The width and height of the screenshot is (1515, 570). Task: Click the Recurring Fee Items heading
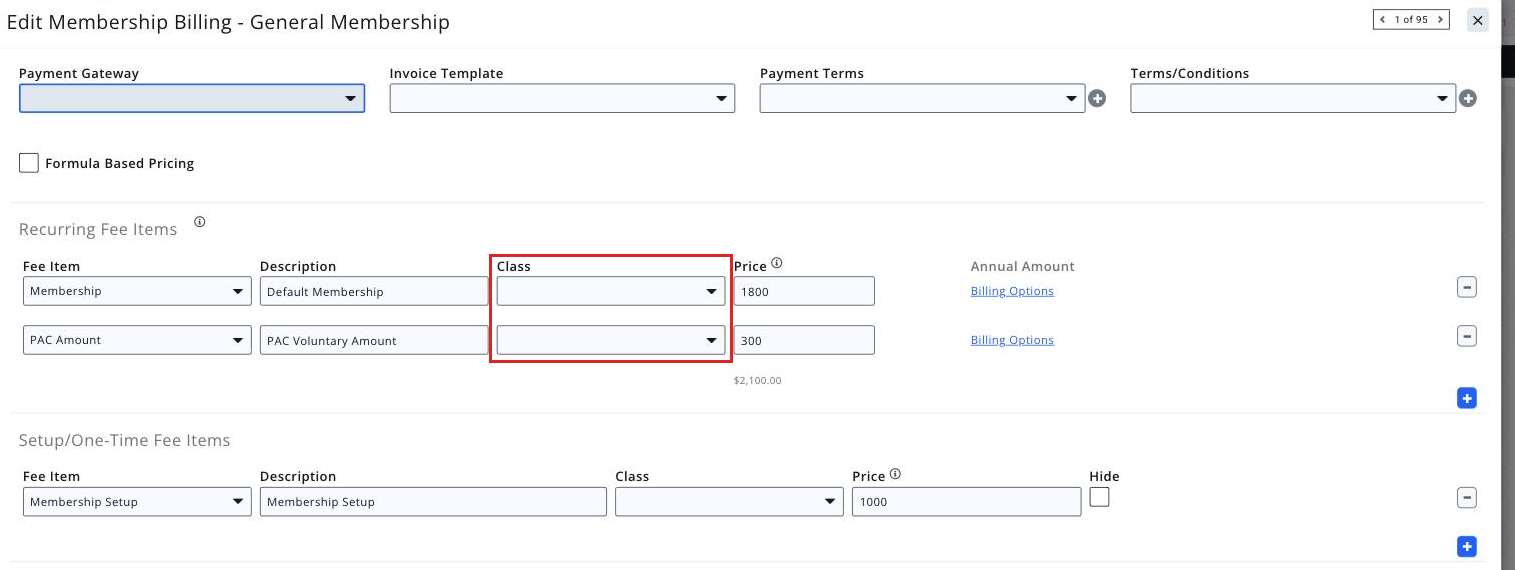click(98, 229)
